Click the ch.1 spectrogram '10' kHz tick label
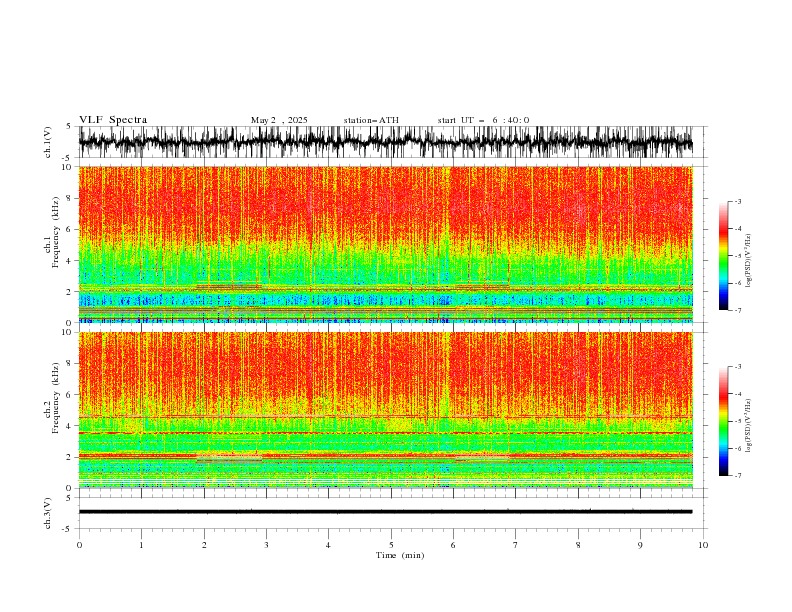This screenshot has width=792, height=612. (69, 167)
